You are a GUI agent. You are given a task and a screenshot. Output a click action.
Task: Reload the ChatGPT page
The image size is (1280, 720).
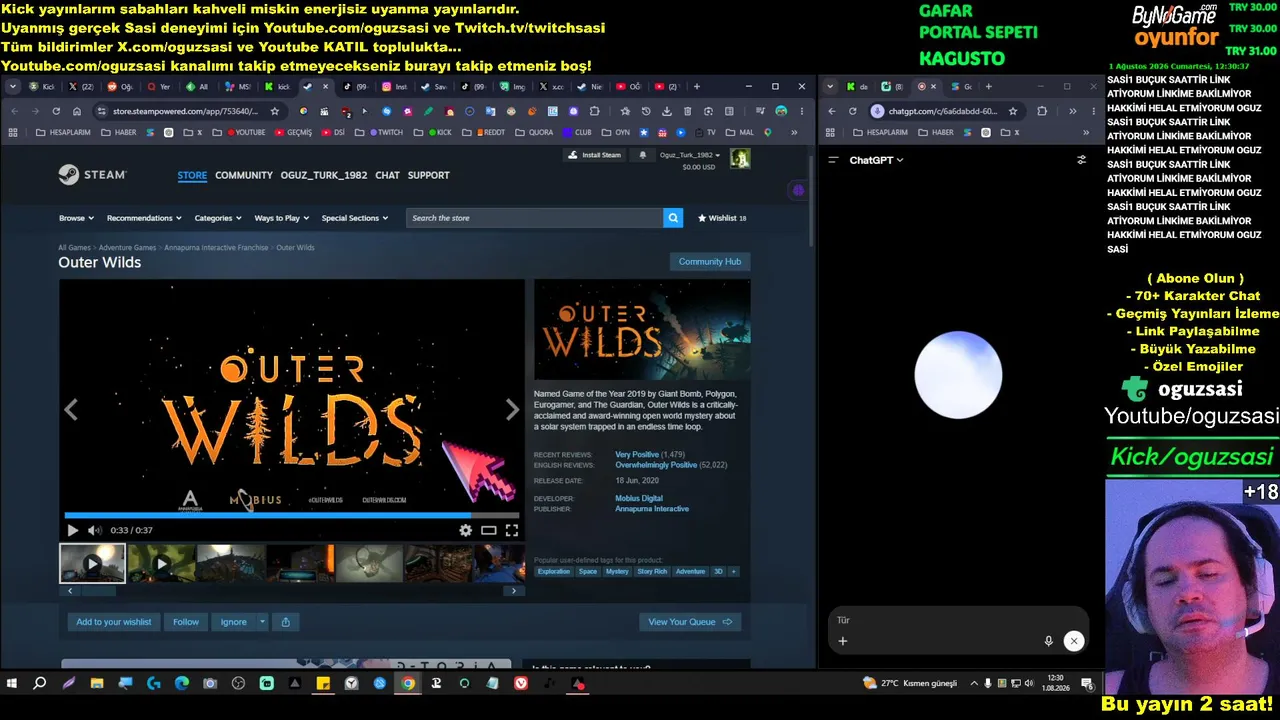853,111
